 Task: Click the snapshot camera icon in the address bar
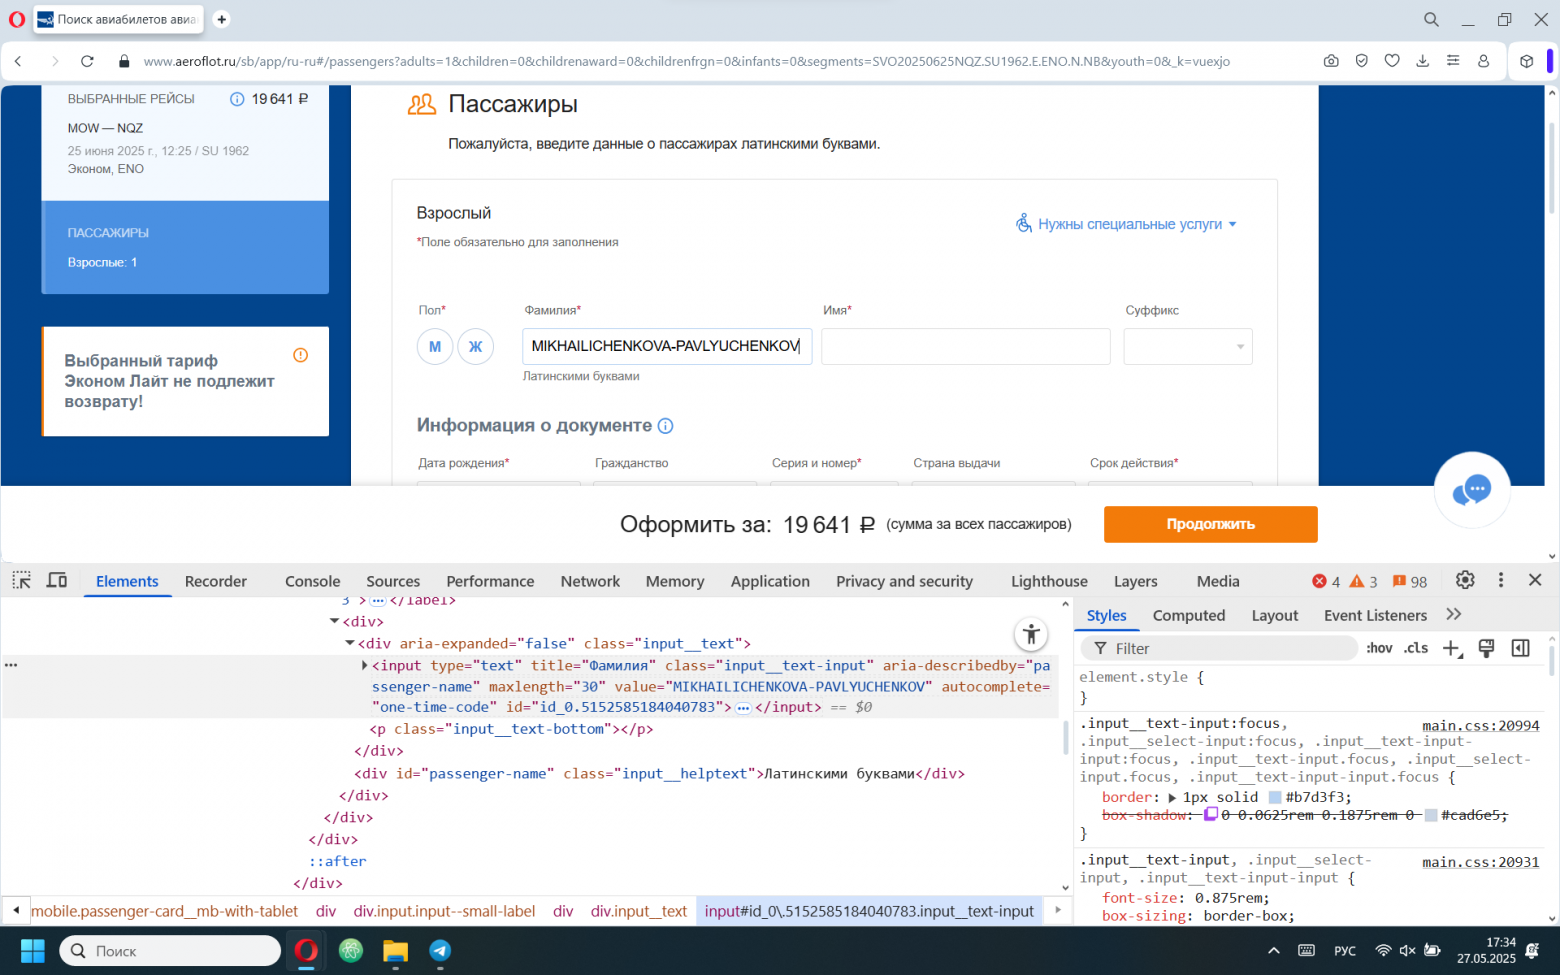[x=1331, y=61]
